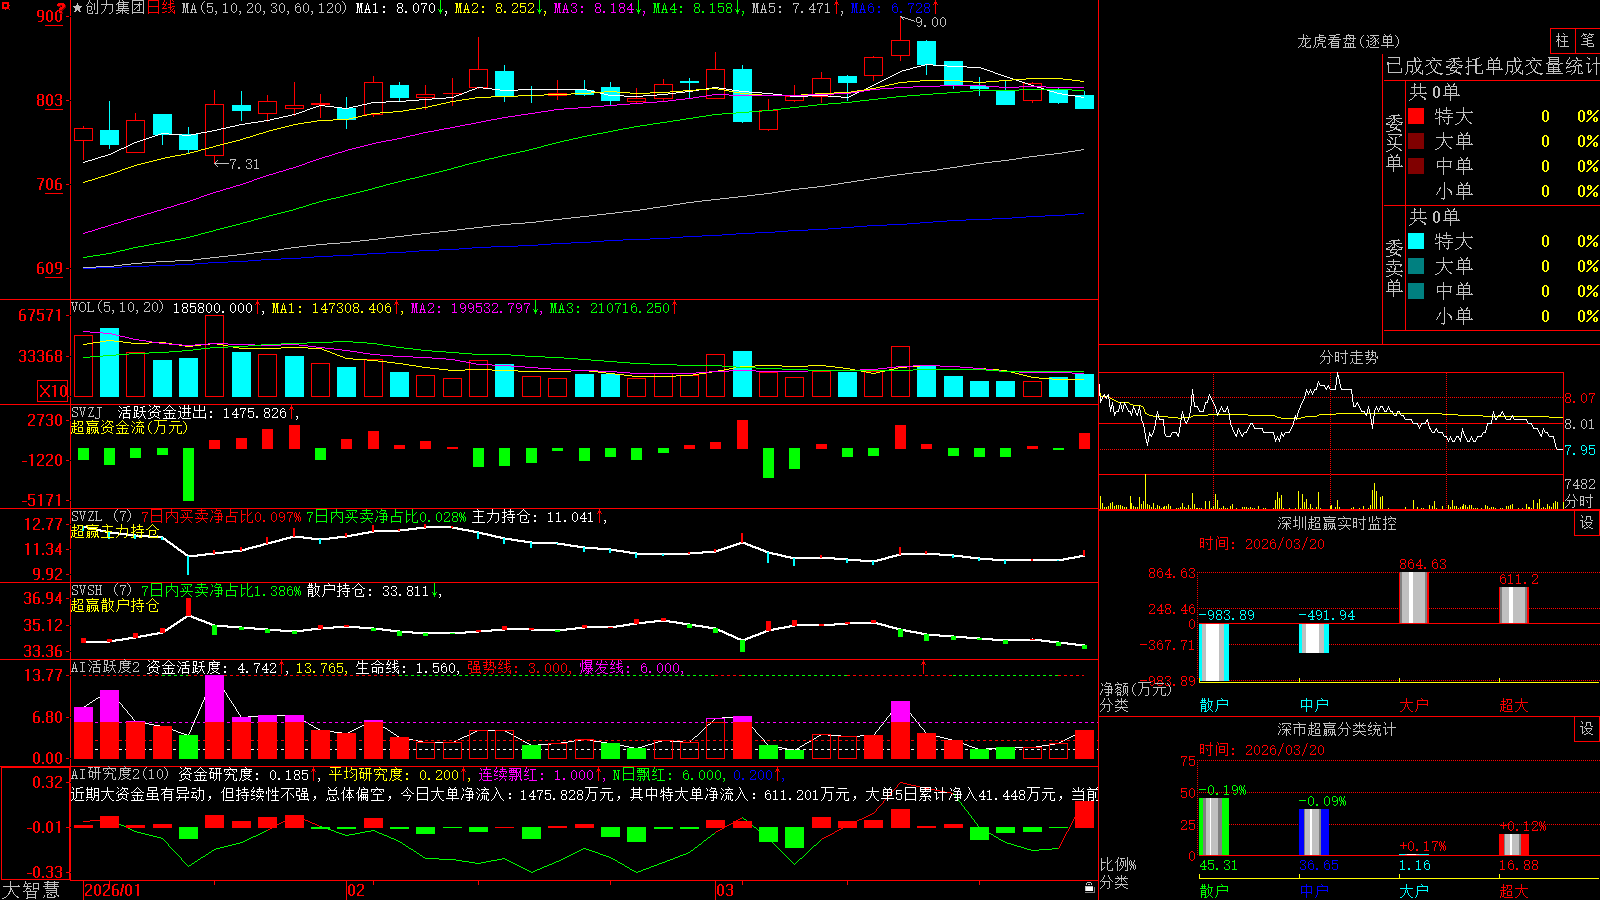Click the VOL(5,10,20) indicator label
This screenshot has height=900, width=1600.
(117, 307)
